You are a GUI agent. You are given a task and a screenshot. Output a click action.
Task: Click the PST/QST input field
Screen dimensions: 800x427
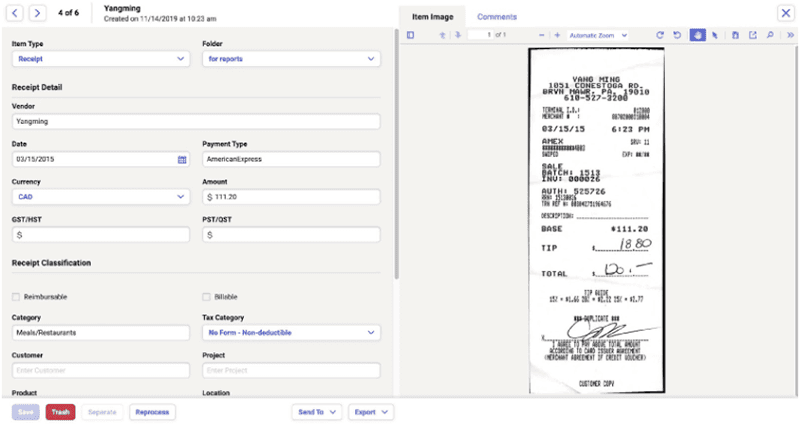point(291,235)
